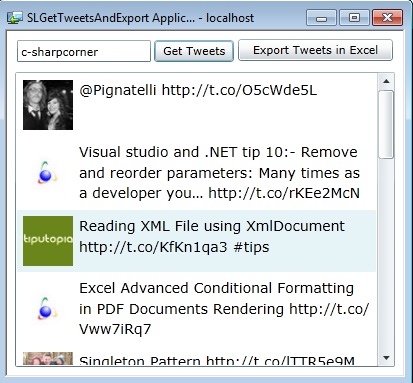The height and width of the screenshot is (383, 413).
Task: Select the @Pignatelli http://t.co/O5cWde5L tweet text
Action: [x=198, y=90]
